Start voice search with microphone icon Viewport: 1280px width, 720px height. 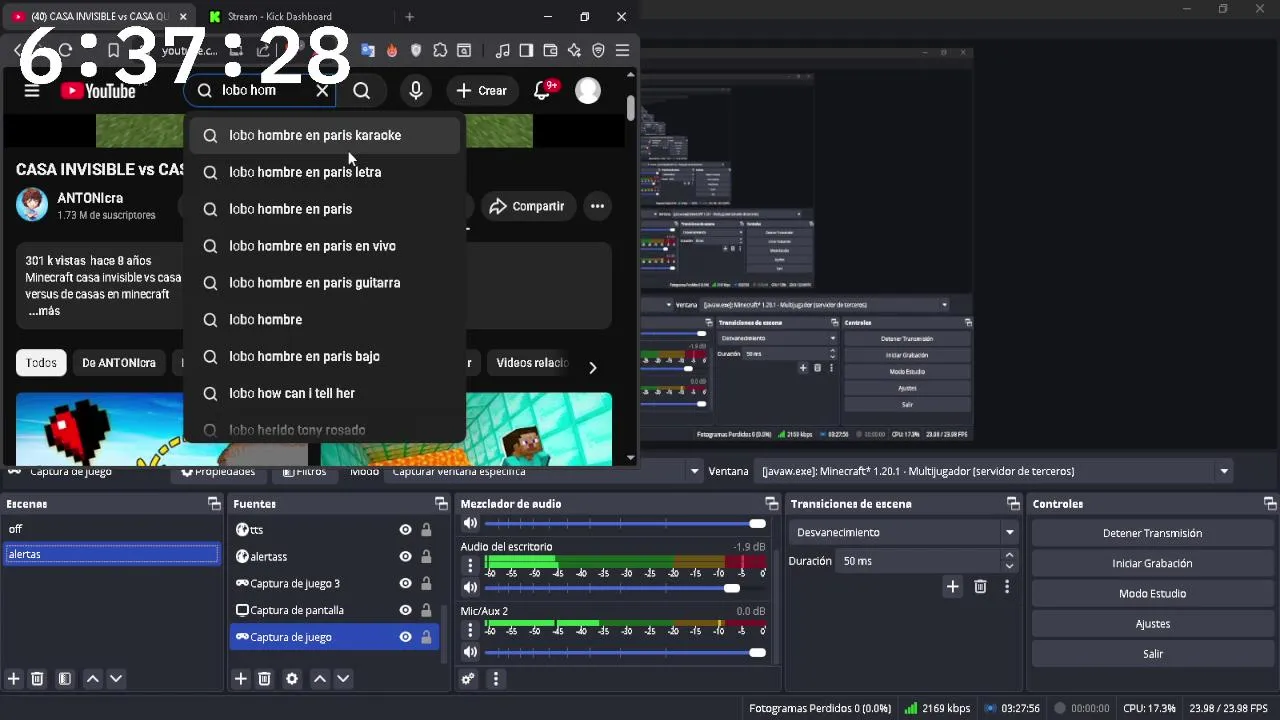click(x=416, y=91)
